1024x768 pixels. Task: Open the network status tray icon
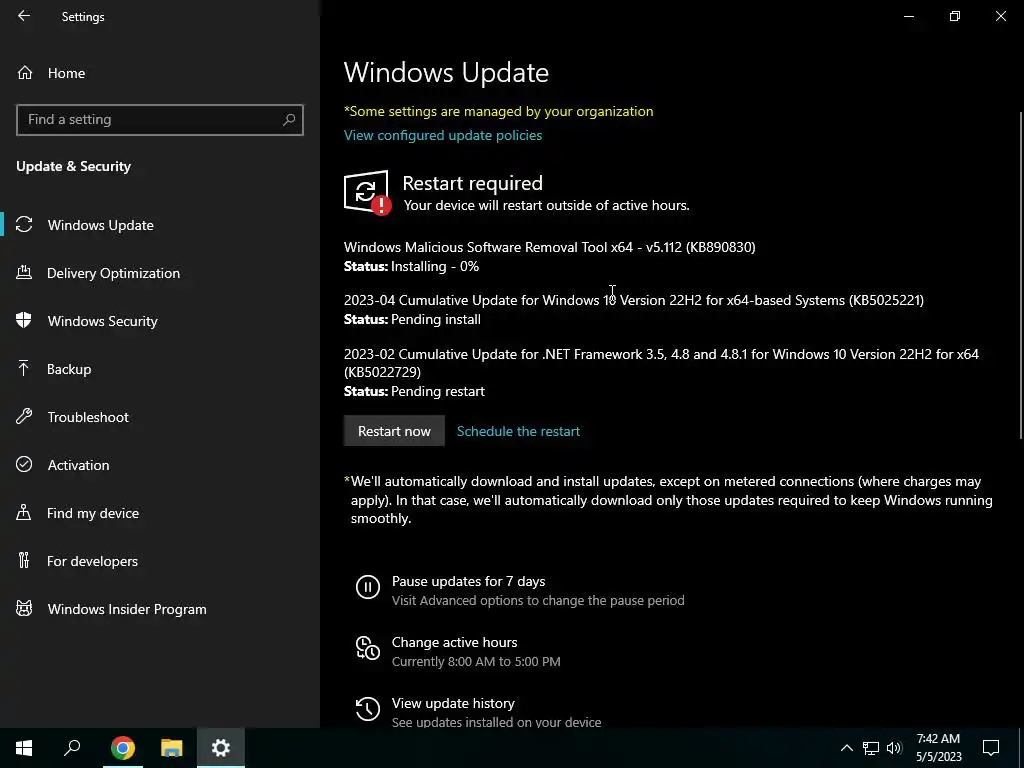click(x=871, y=748)
